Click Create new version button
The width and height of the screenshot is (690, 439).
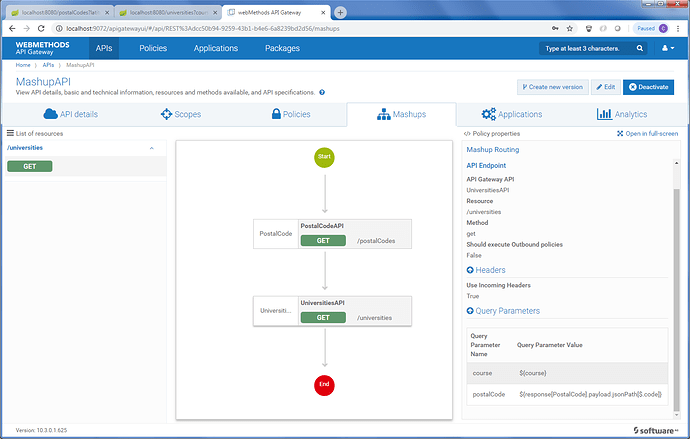tap(553, 87)
